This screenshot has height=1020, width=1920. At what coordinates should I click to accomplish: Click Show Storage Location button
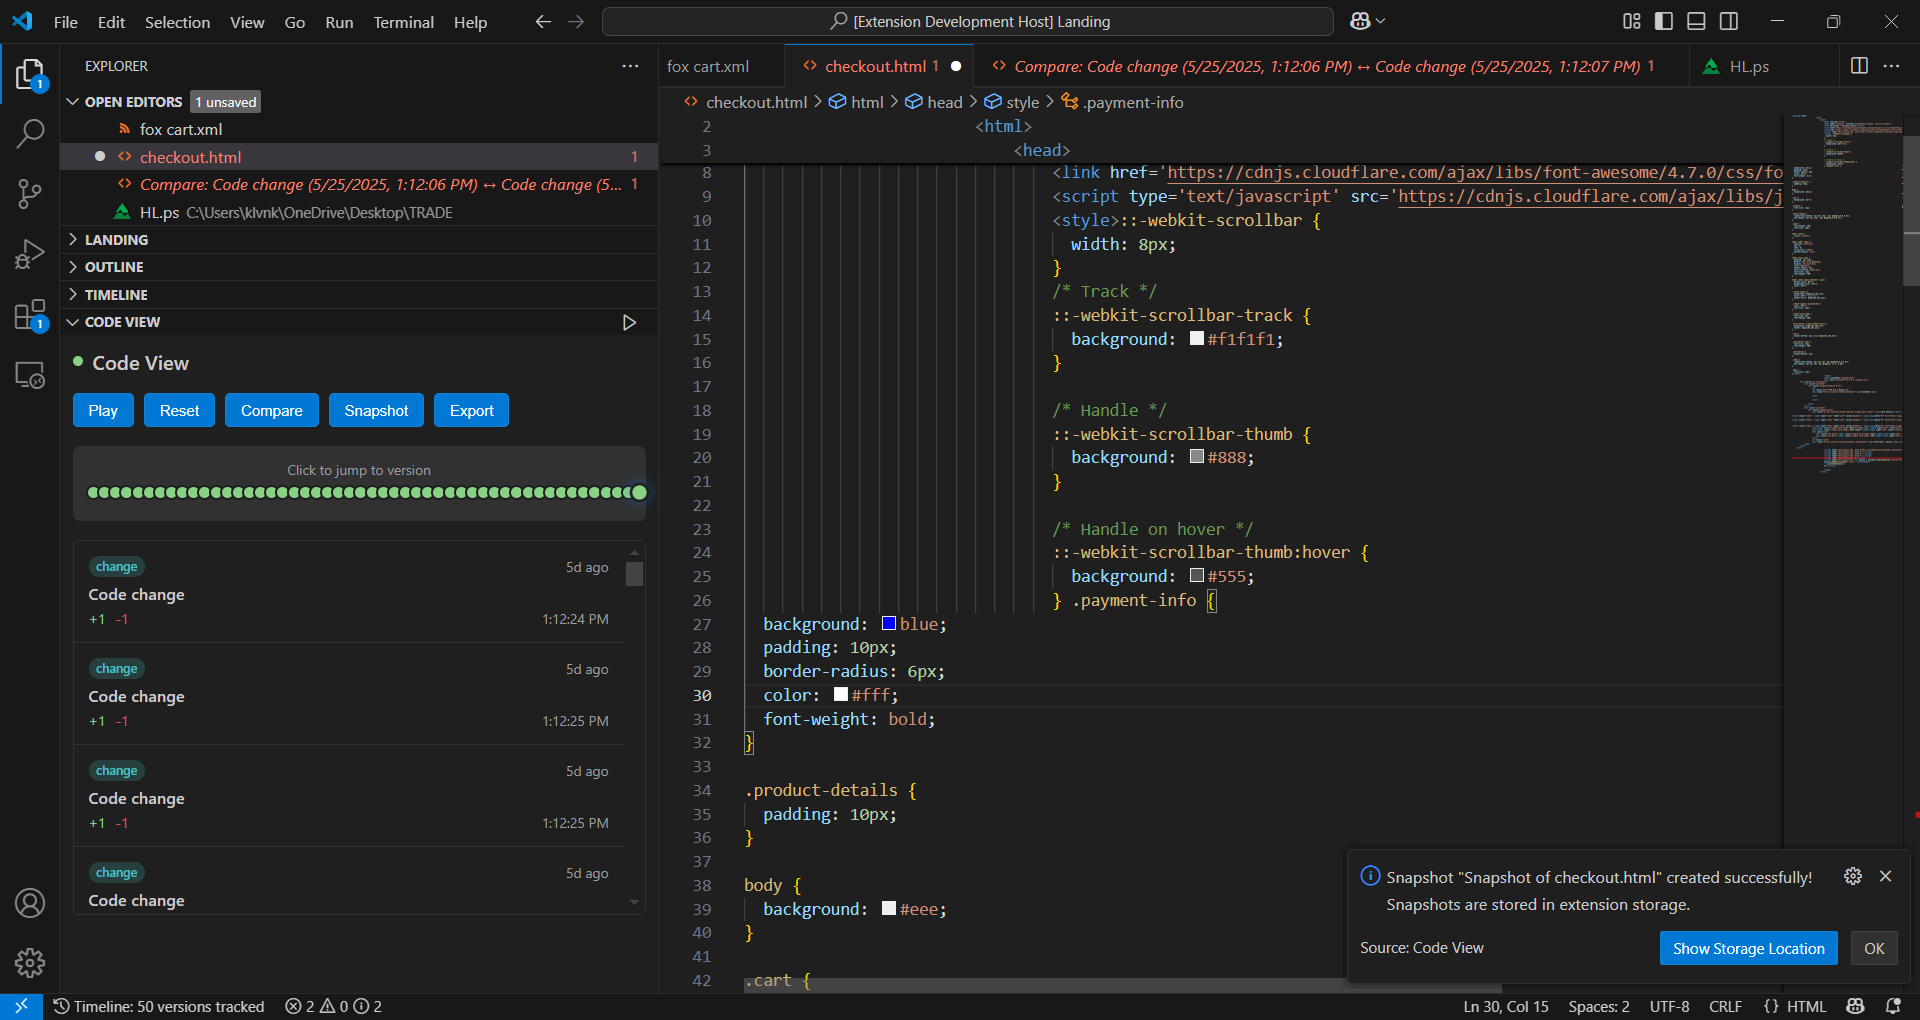coord(1748,948)
